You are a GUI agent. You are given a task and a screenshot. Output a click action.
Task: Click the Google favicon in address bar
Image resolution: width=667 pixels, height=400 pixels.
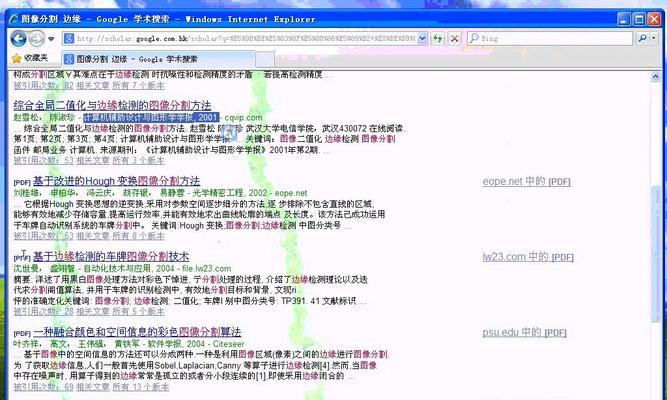[68, 38]
